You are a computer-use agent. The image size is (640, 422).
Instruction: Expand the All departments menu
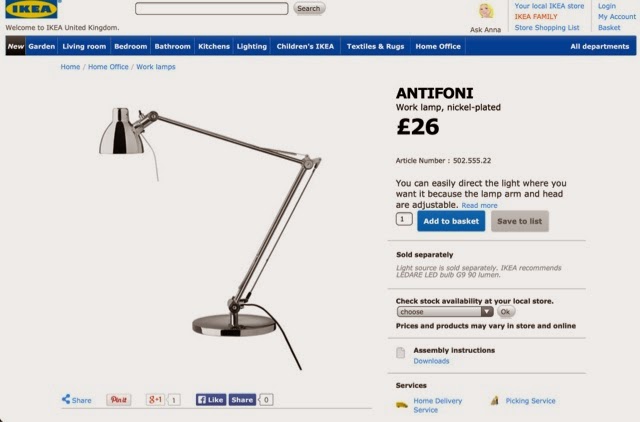pyautogui.click(x=600, y=47)
